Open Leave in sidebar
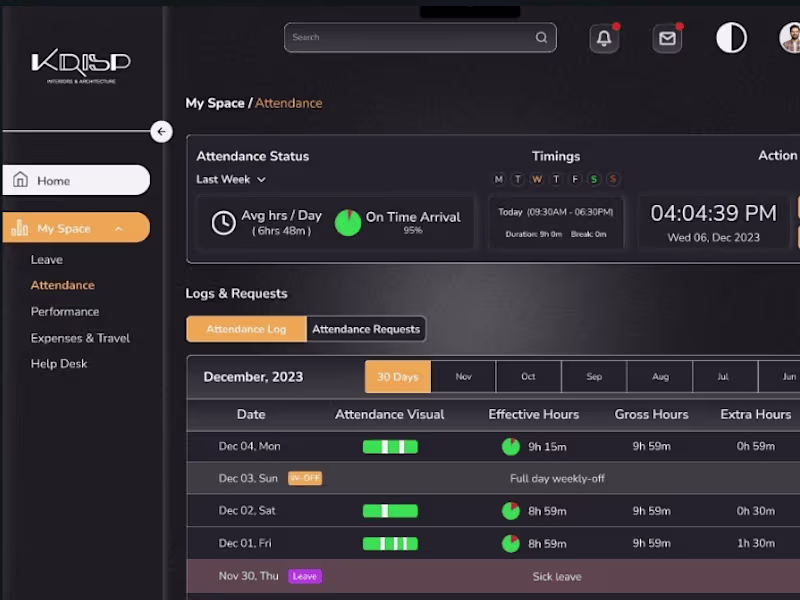The width and height of the screenshot is (800, 600). [x=46, y=260]
